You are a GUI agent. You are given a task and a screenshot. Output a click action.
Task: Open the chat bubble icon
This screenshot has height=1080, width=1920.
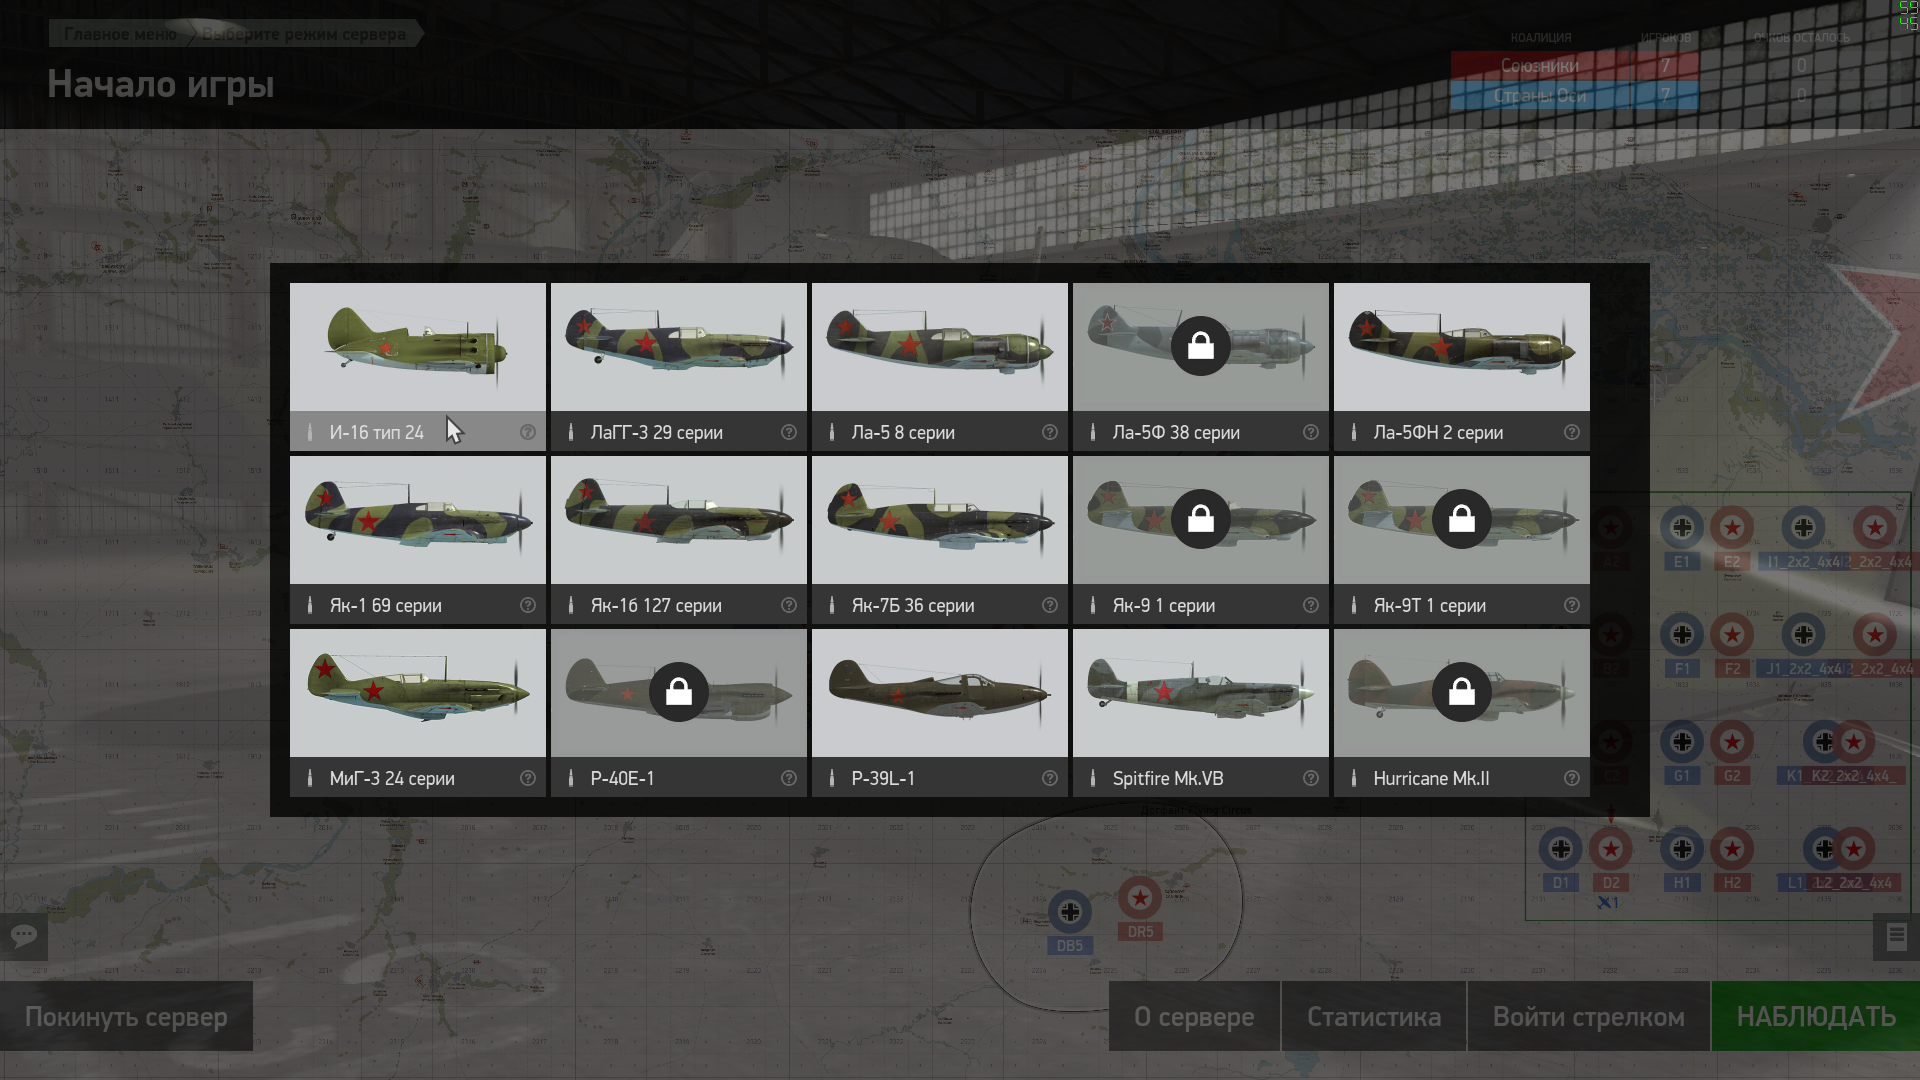point(24,937)
